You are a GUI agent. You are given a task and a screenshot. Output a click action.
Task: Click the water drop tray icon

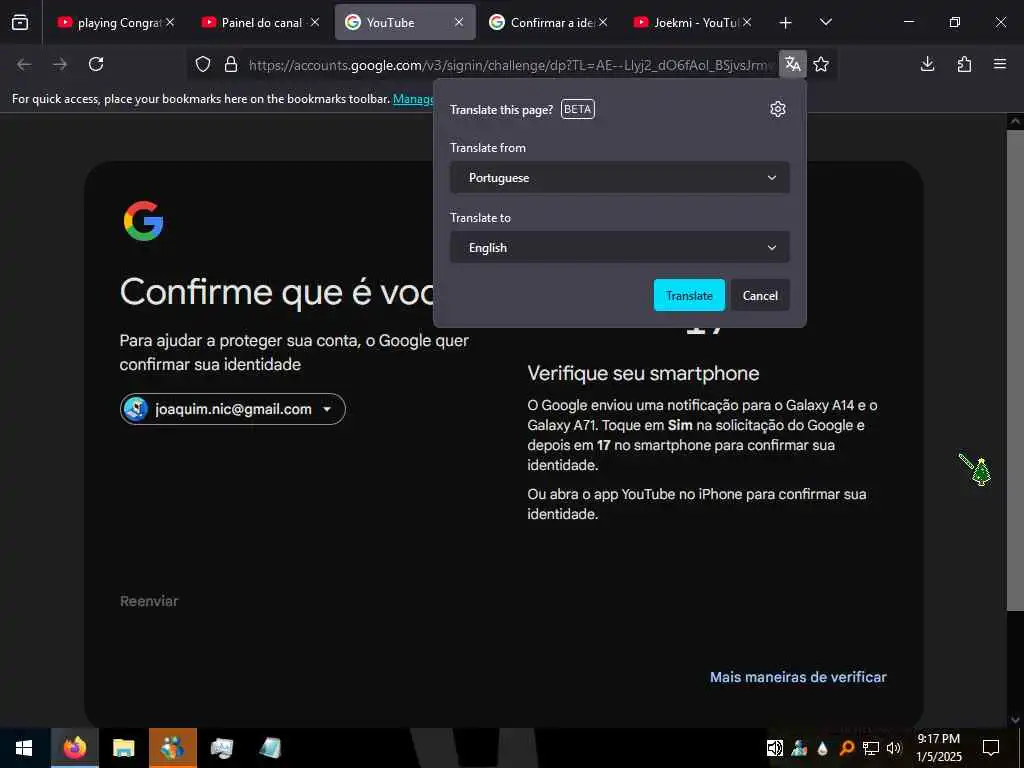(823, 748)
